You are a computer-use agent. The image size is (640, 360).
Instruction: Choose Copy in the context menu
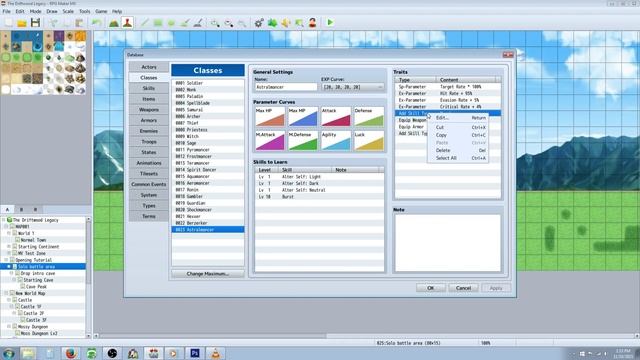(x=458, y=135)
